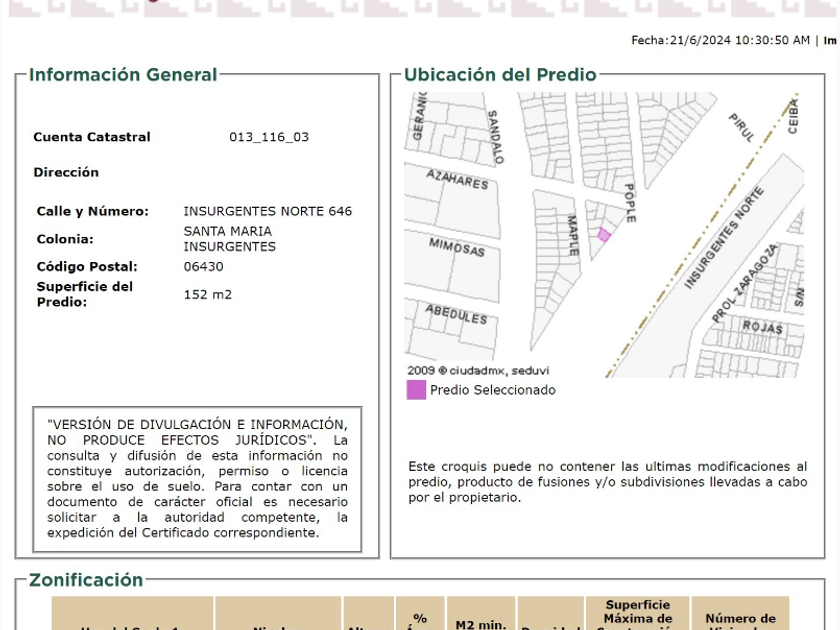Image resolution: width=840 pixels, height=630 pixels.
Task: Click the property location map thumbnail
Action: (x=604, y=235)
